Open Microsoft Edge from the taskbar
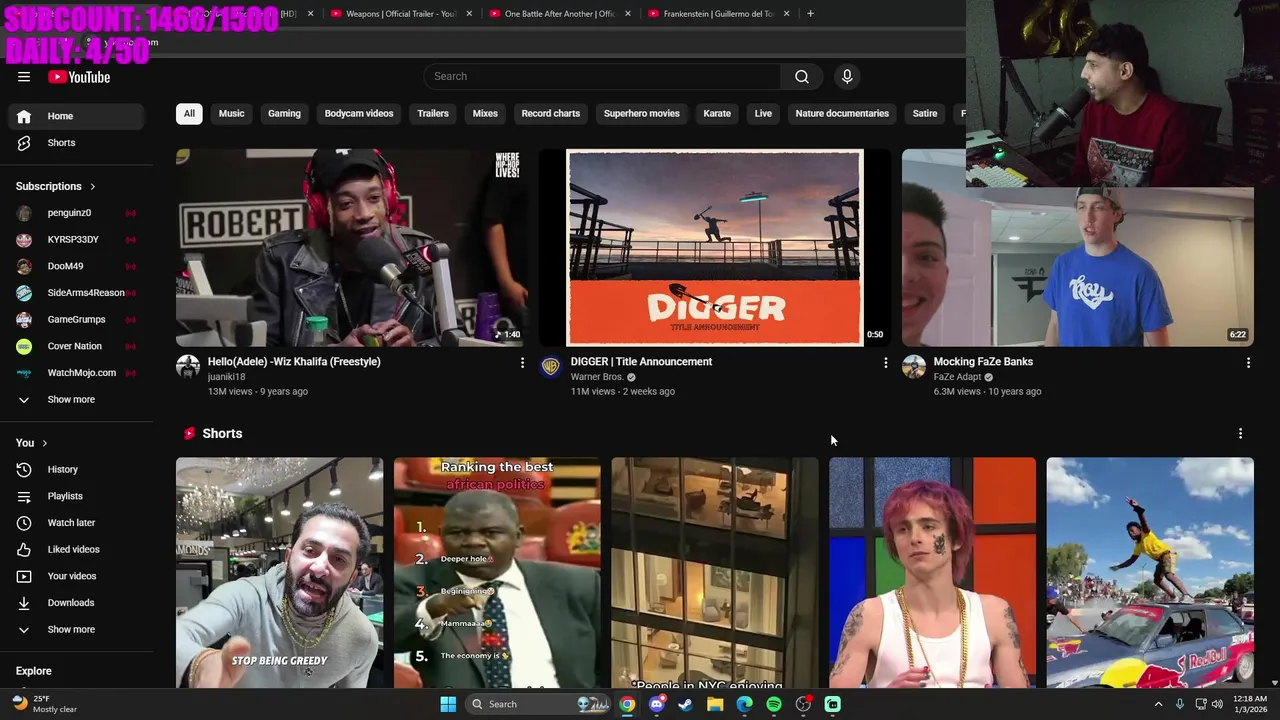 (x=744, y=704)
